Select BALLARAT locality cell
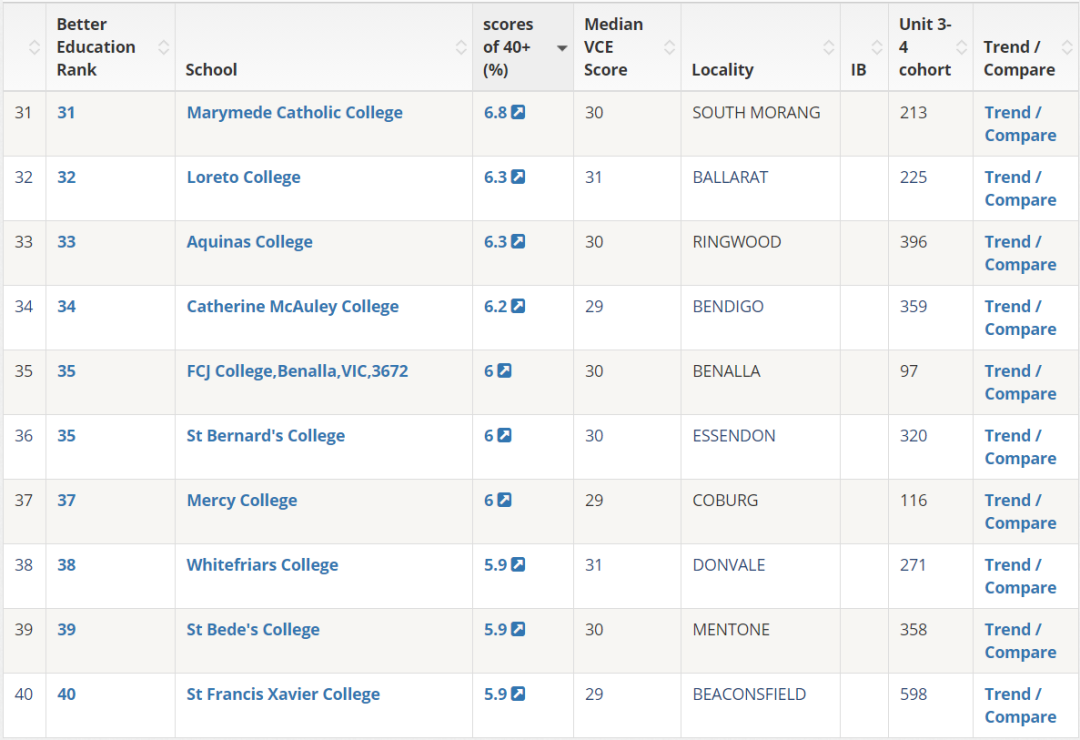The width and height of the screenshot is (1080, 740). (x=730, y=177)
